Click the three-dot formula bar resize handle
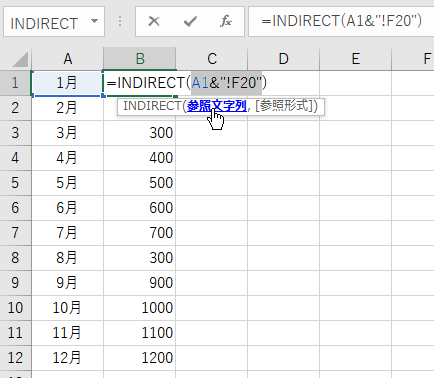Image resolution: width=434 pixels, height=378 pixels. [x=120, y=22]
